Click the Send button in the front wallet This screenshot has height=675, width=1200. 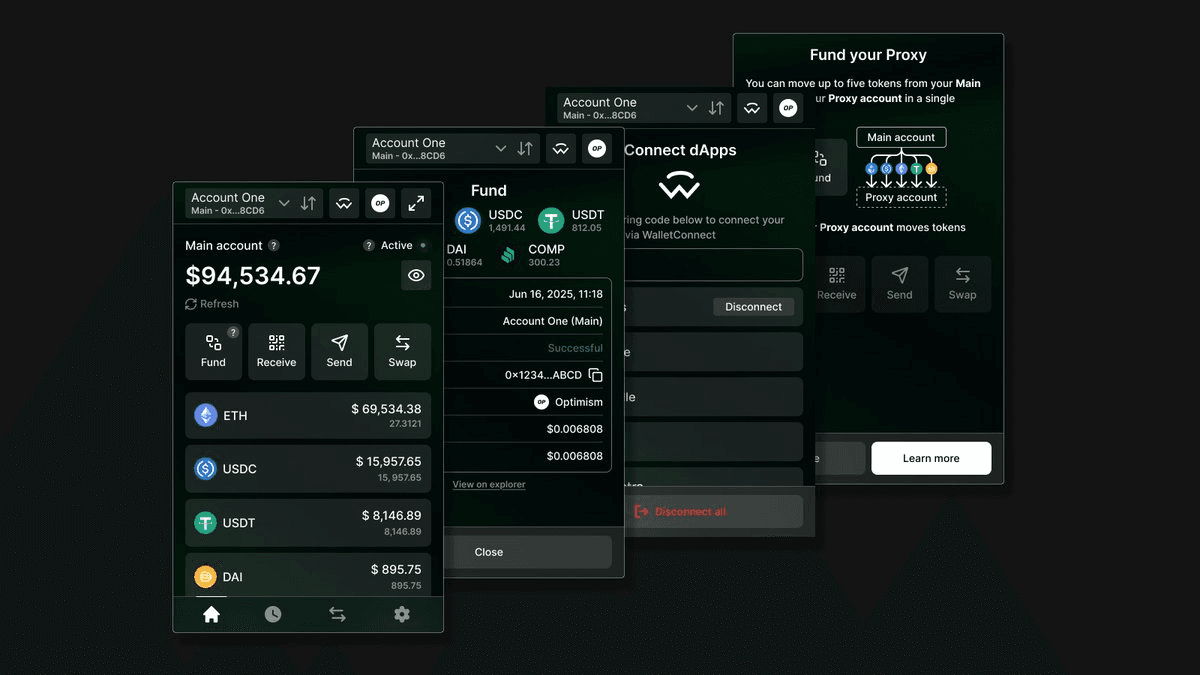pyautogui.click(x=339, y=352)
